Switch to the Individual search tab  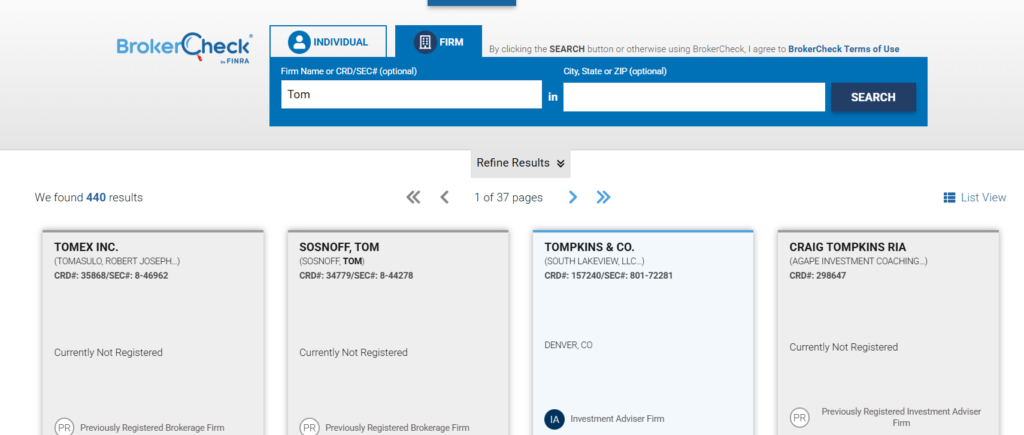tap(328, 42)
